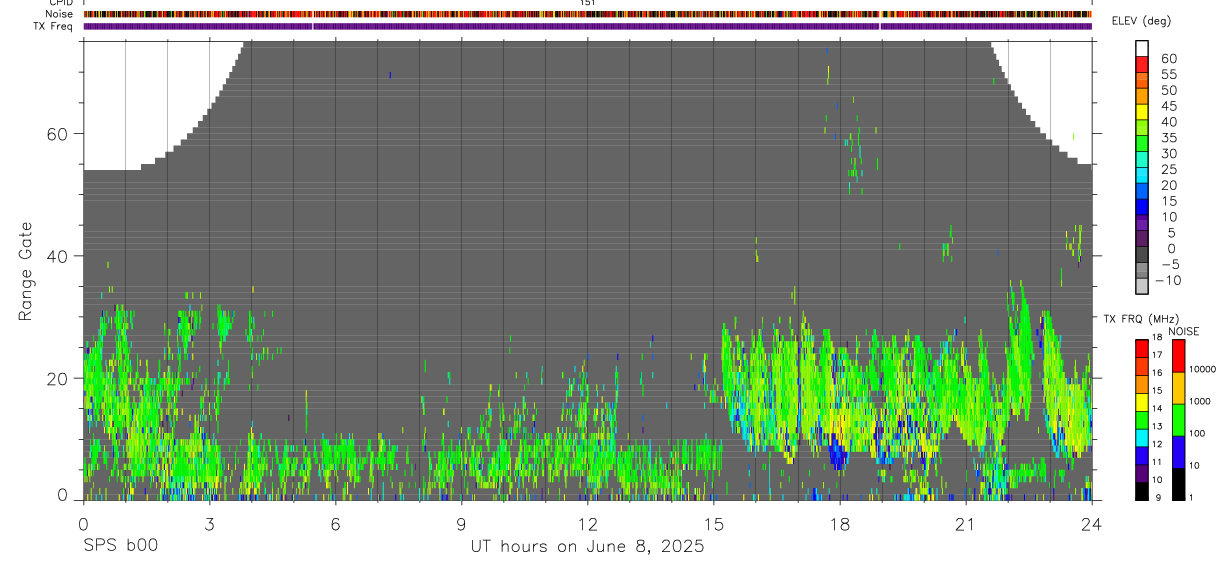Click the '14' tick on TX FRQ colorbar

(x=1156, y=409)
